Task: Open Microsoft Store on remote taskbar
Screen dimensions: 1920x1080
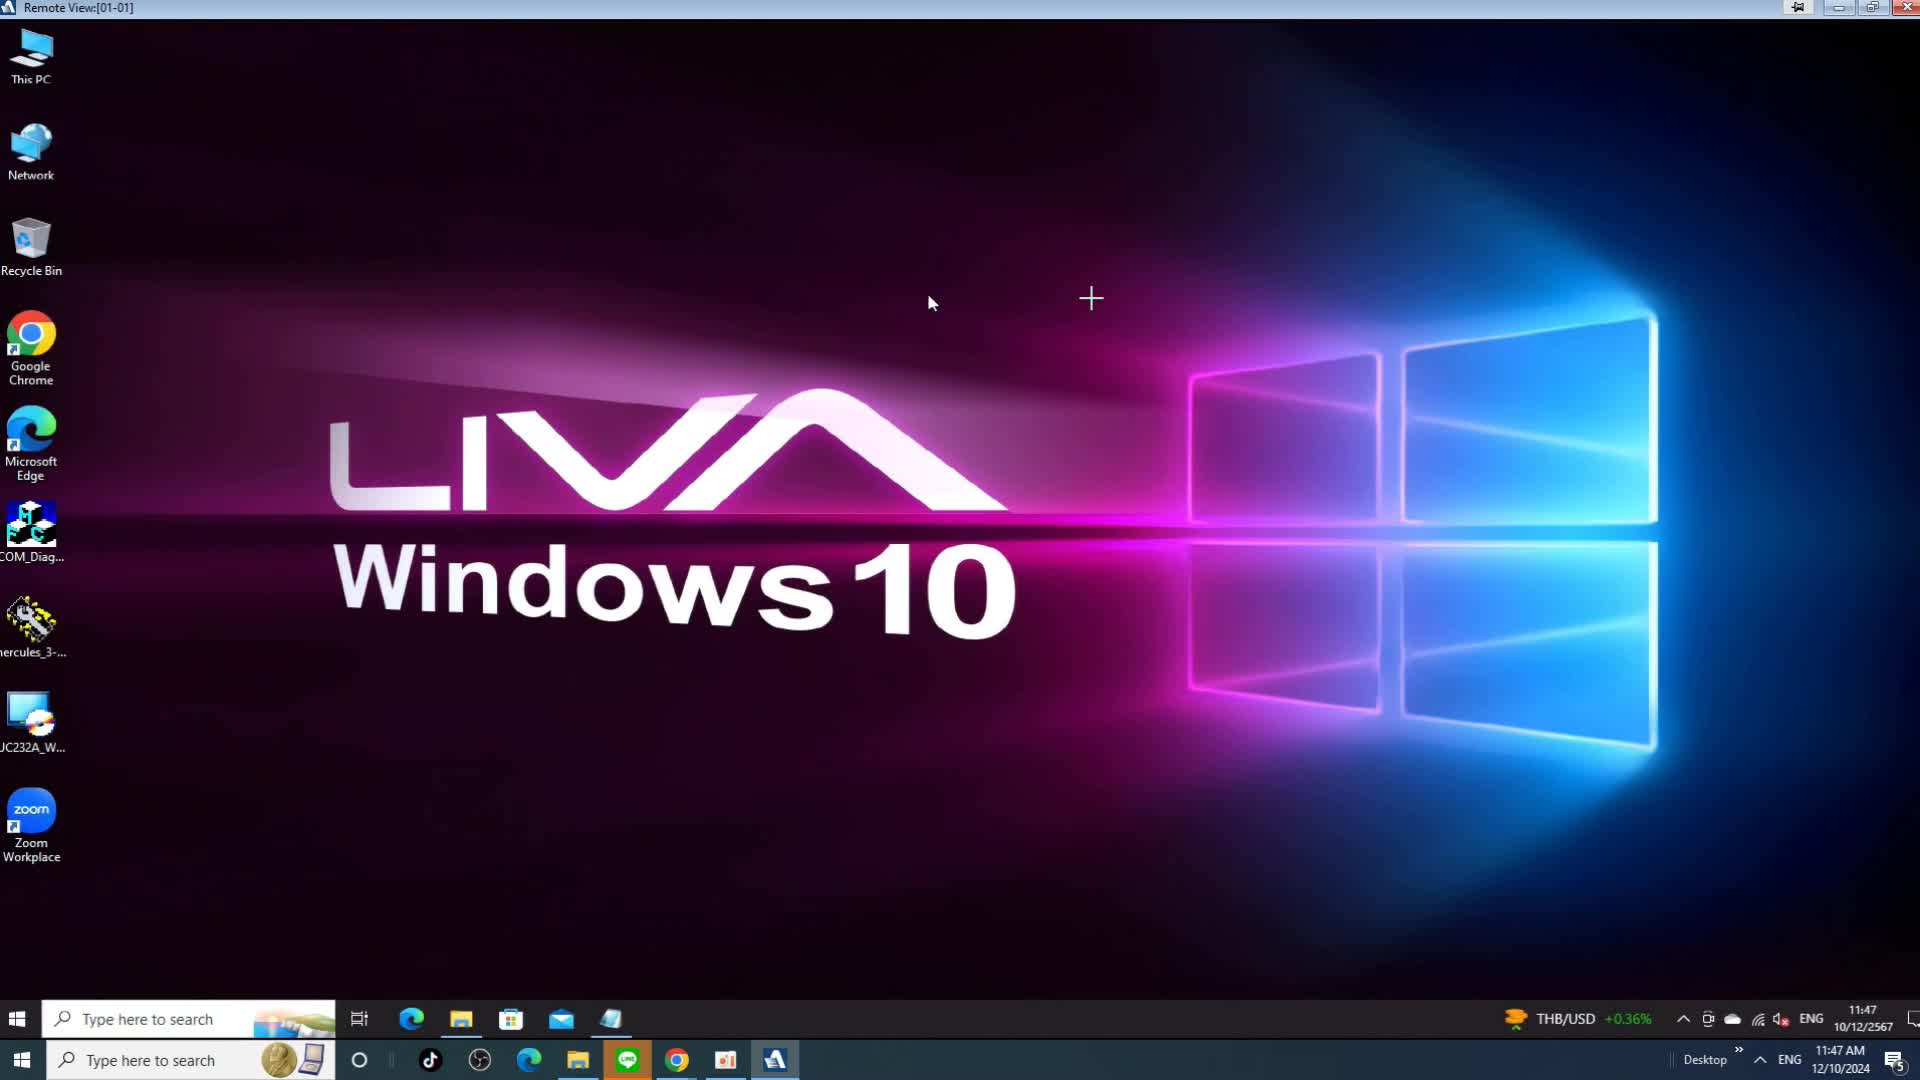Action: point(511,1019)
